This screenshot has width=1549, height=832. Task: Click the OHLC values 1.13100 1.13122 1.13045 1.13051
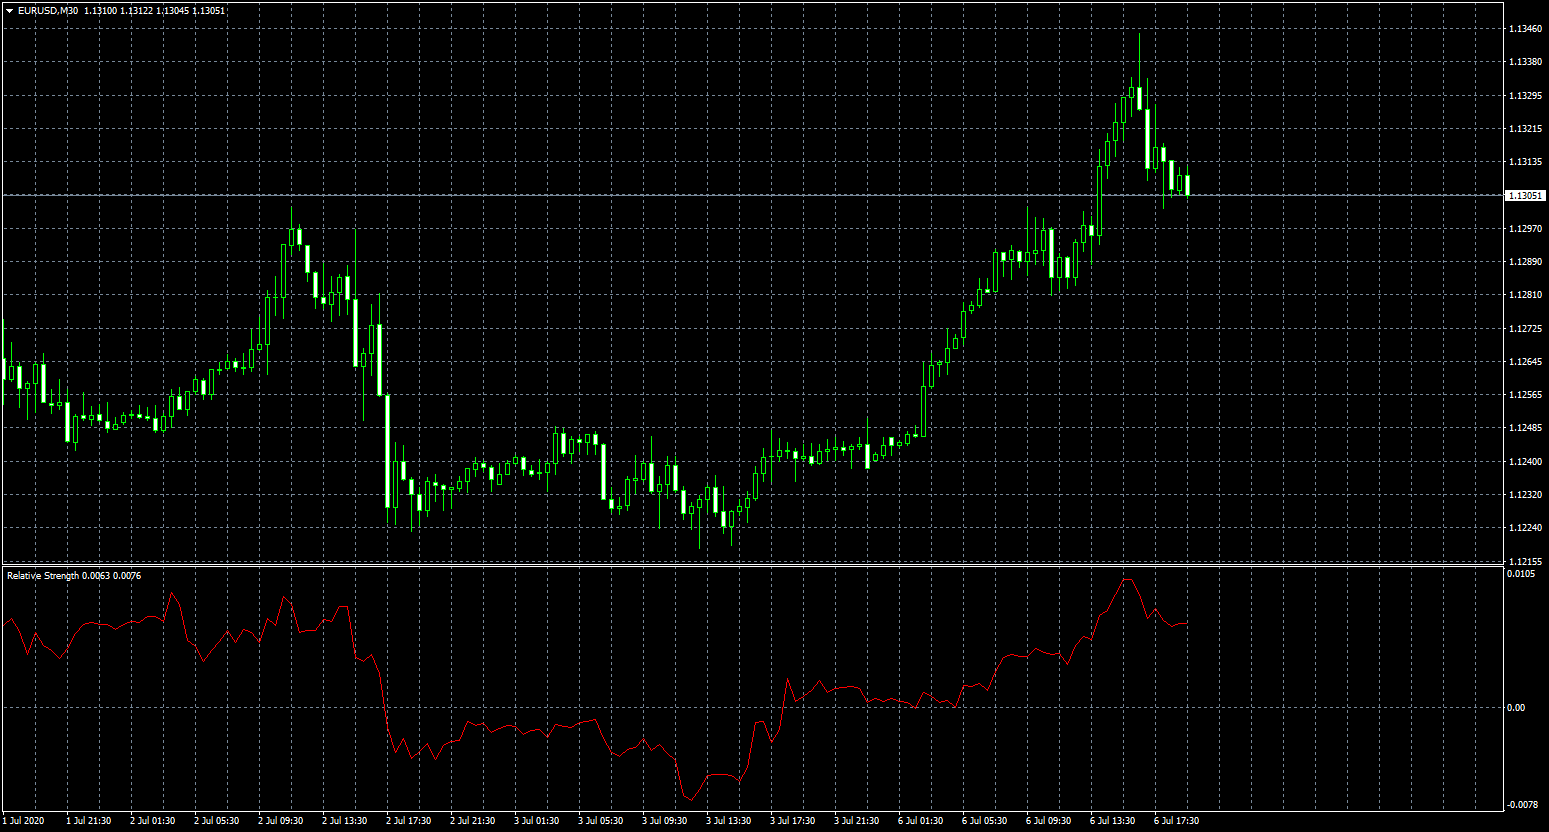point(155,10)
